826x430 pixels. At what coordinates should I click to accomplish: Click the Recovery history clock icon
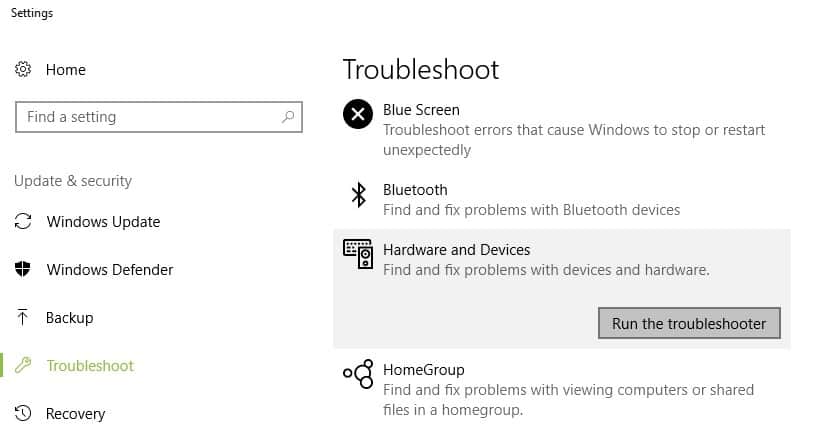23,413
